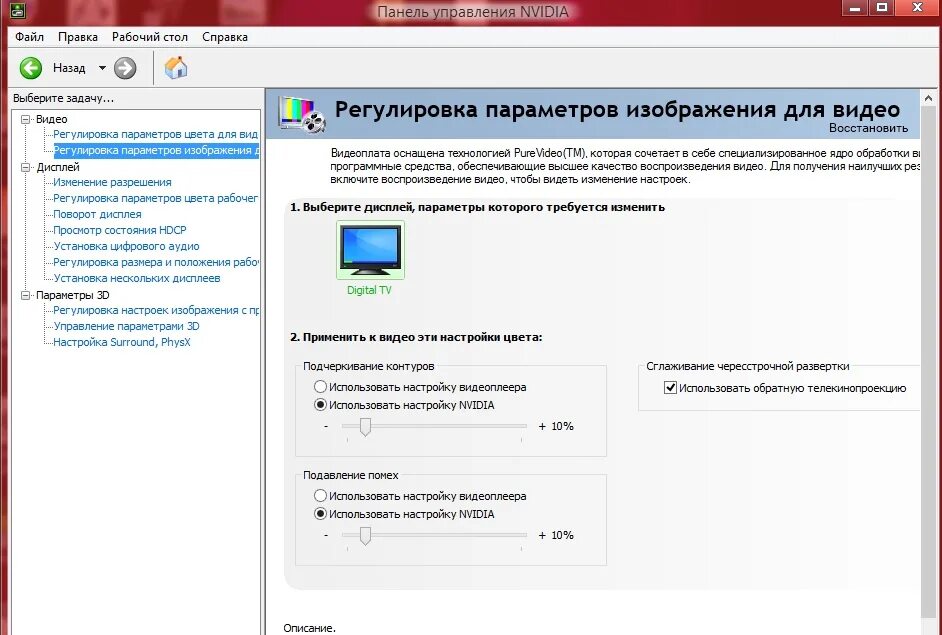Select Регулировка параметров изображения tree item
The image size is (942, 635).
coord(156,150)
